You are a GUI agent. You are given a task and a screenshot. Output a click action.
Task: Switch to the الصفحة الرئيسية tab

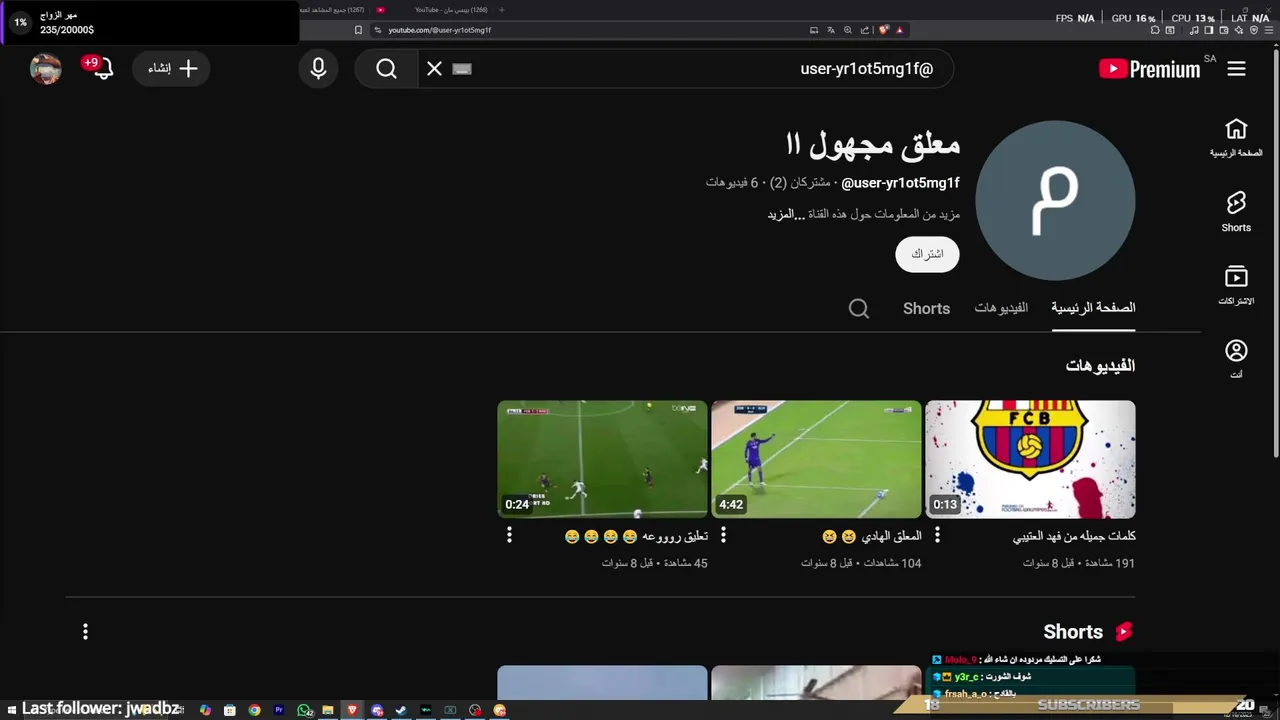1093,308
